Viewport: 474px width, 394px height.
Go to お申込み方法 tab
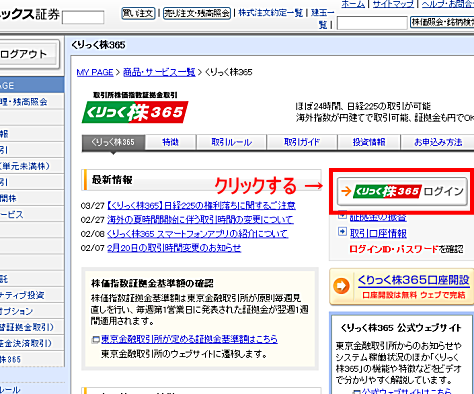click(x=438, y=142)
